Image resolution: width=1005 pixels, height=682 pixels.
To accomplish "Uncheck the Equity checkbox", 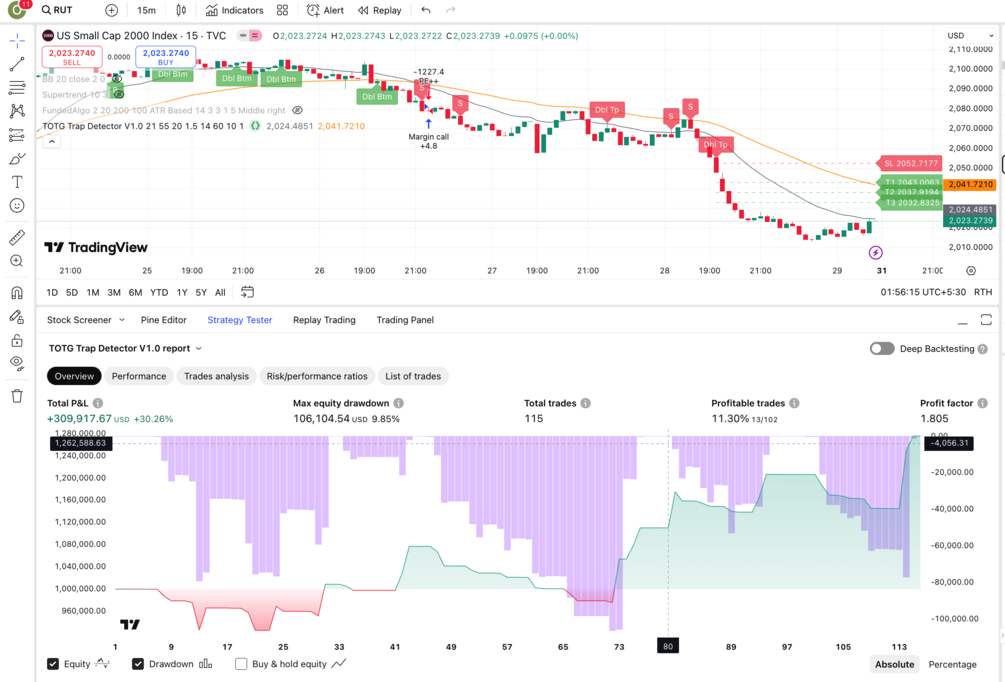I will 53,664.
